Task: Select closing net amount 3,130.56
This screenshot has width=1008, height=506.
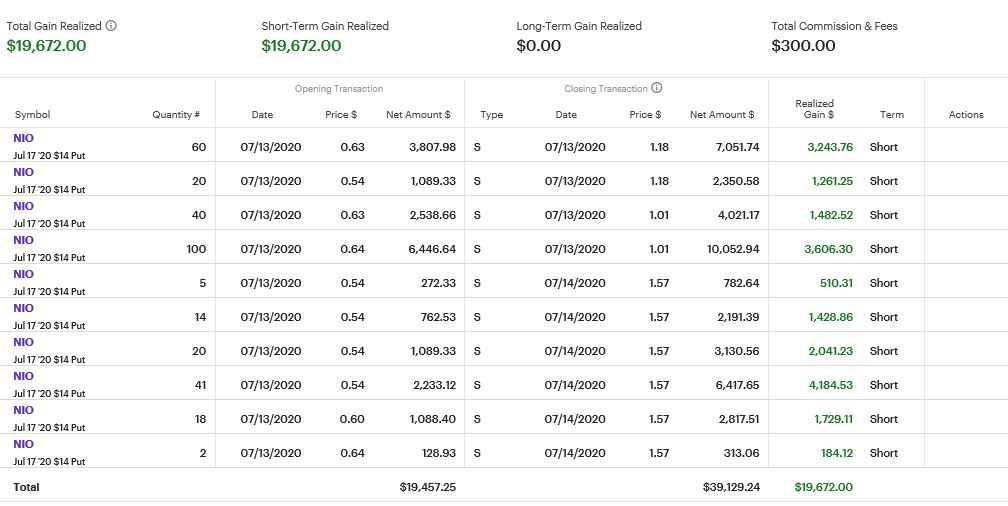Action: [737, 352]
